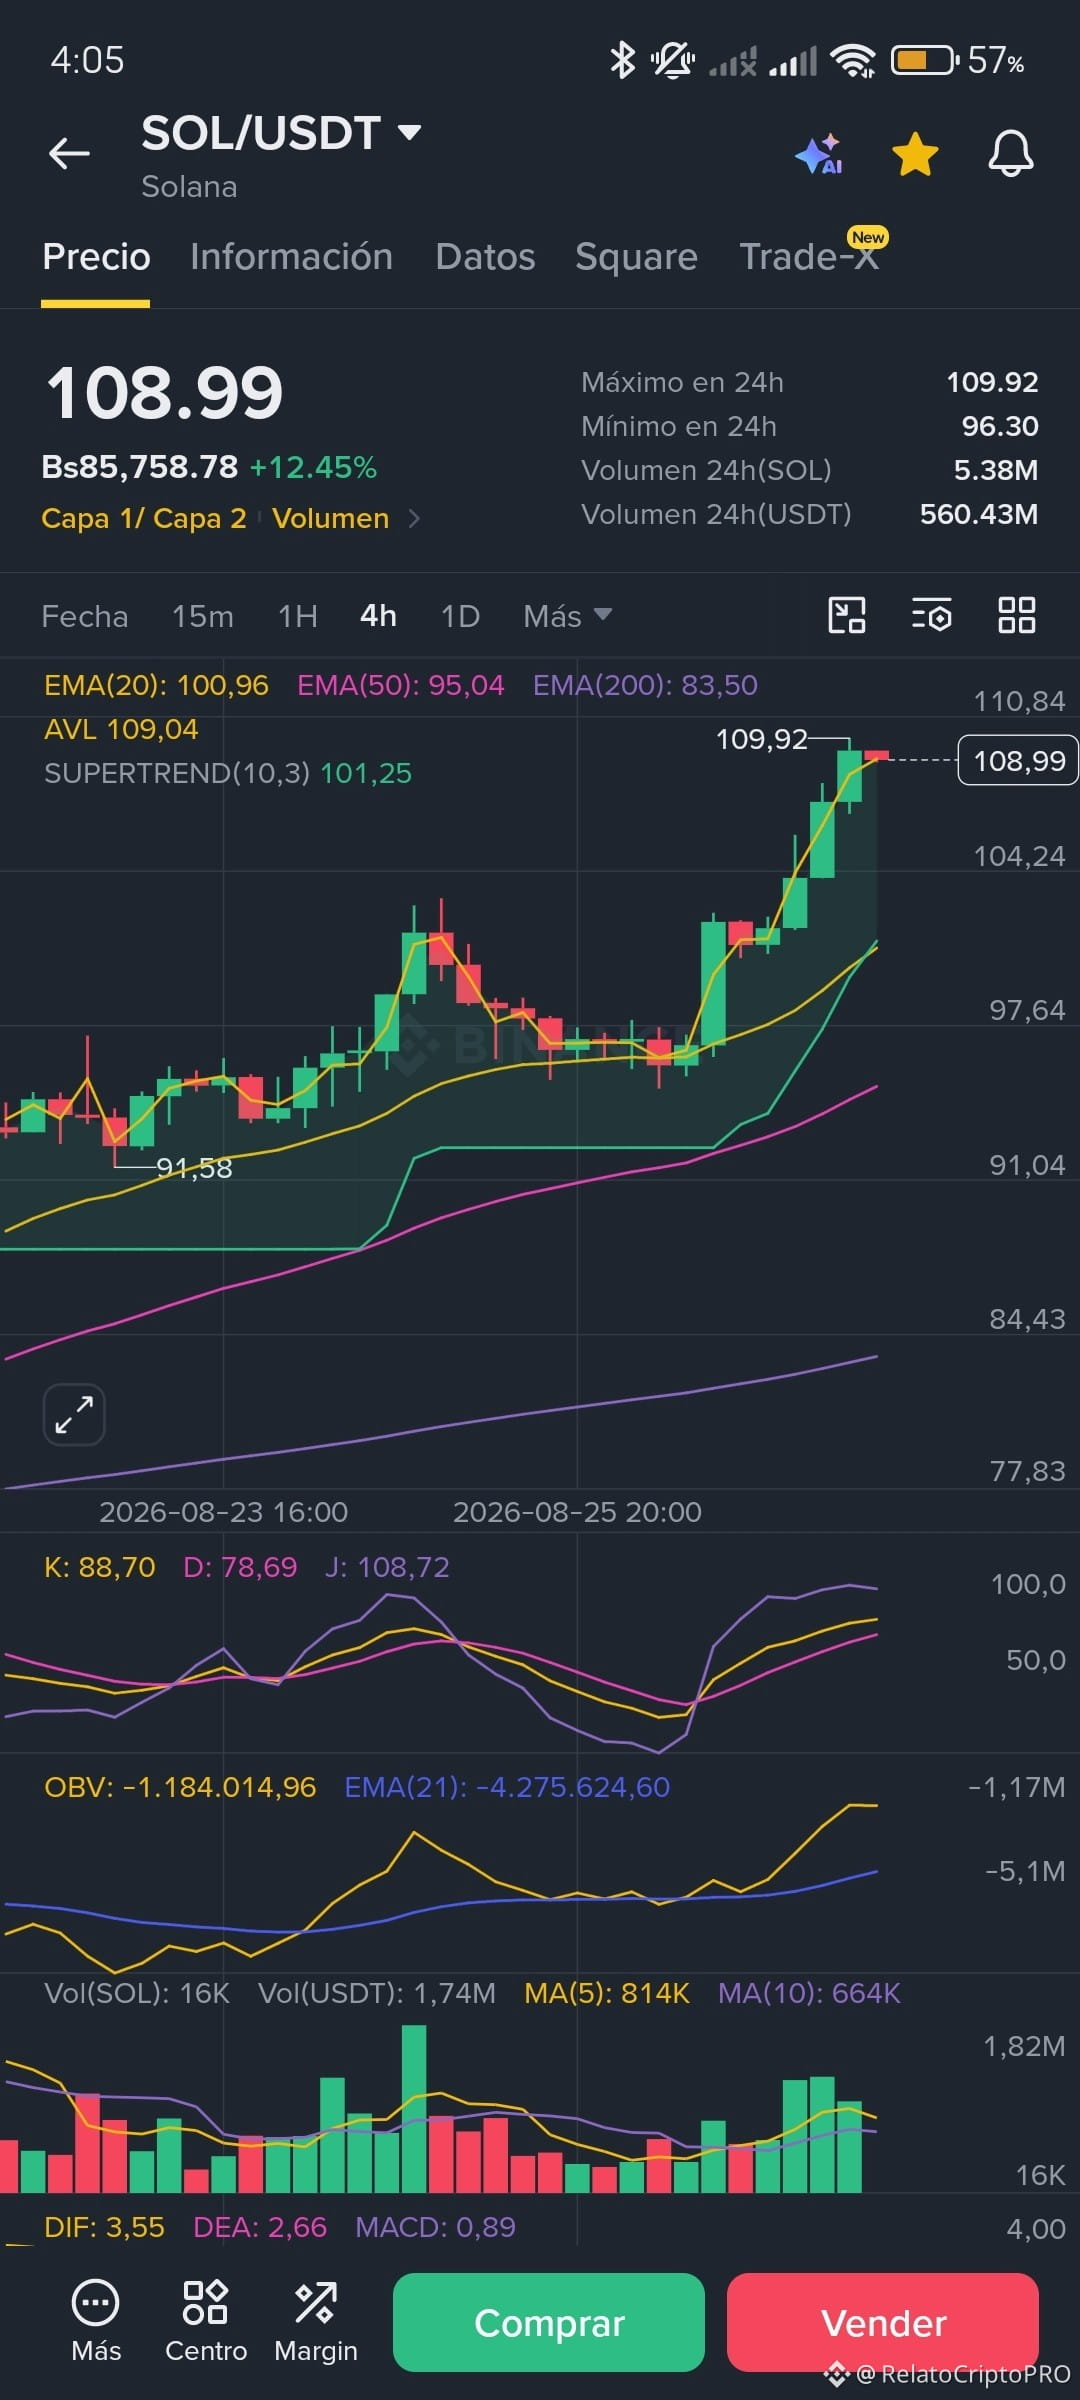Viewport: 1080px width, 2400px height.
Task: Tap the volume MA(5): 814K label
Action: click(x=607, y=1993)
